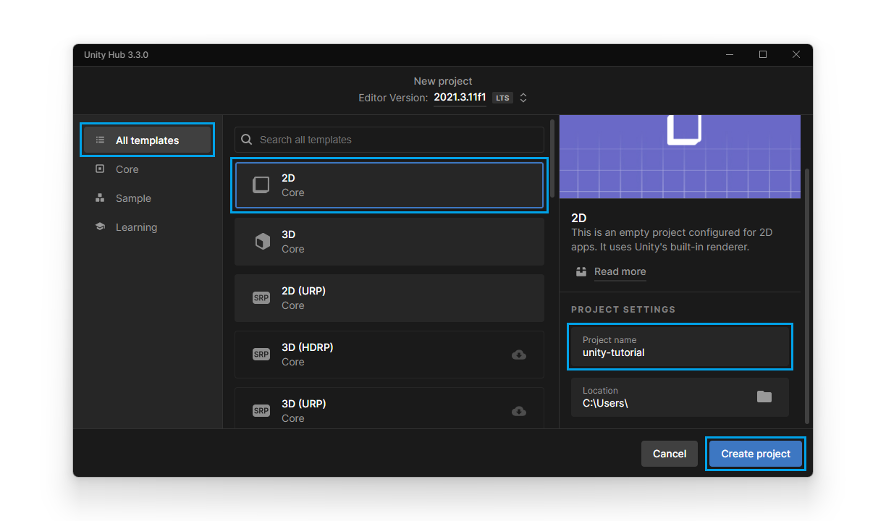This screenshot has height=522, width=887.
Task: Choose the 2D (URP) template
Action: (x=389, y=298)
